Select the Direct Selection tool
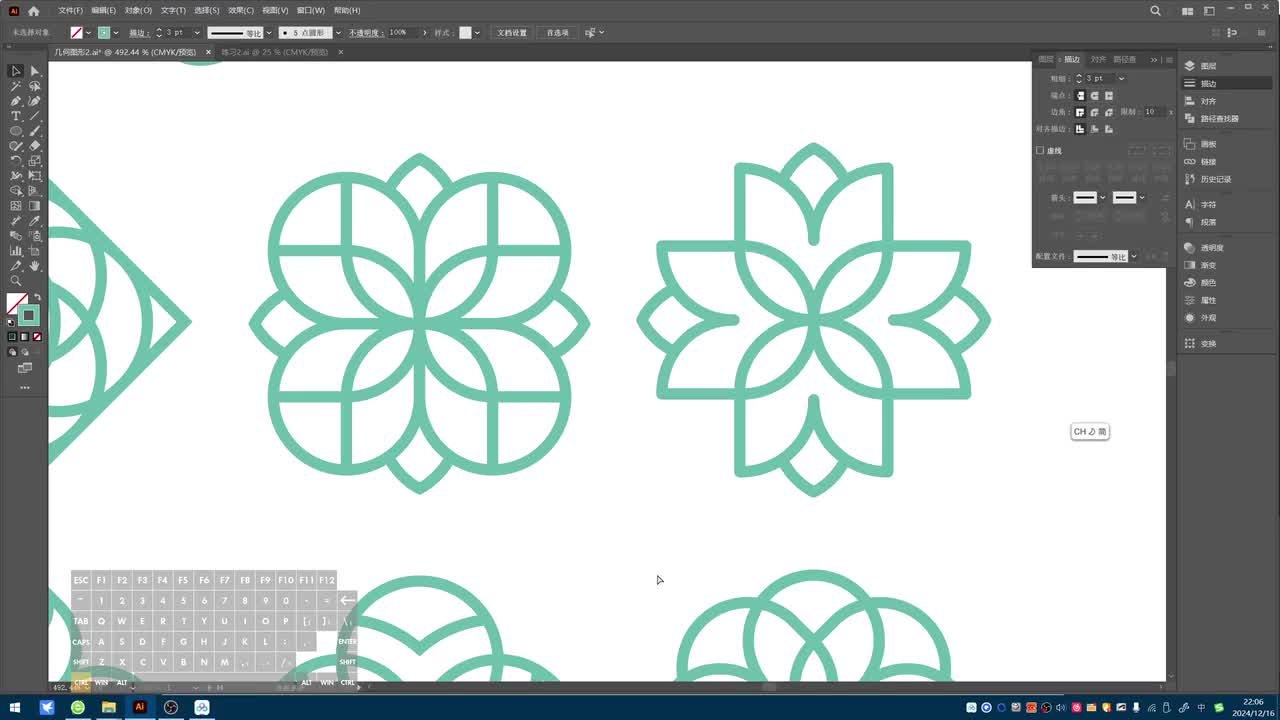 [x=35, y=71]
